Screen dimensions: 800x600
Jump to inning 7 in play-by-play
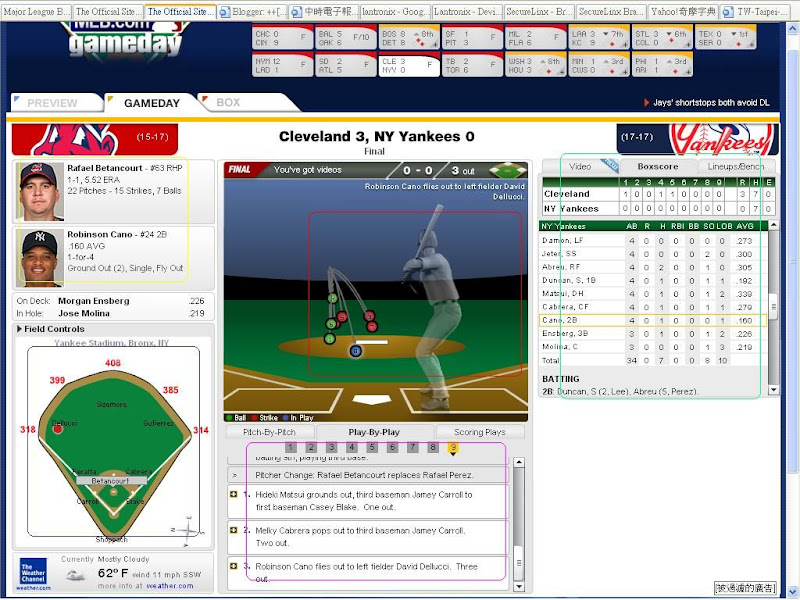coord(412,447)
